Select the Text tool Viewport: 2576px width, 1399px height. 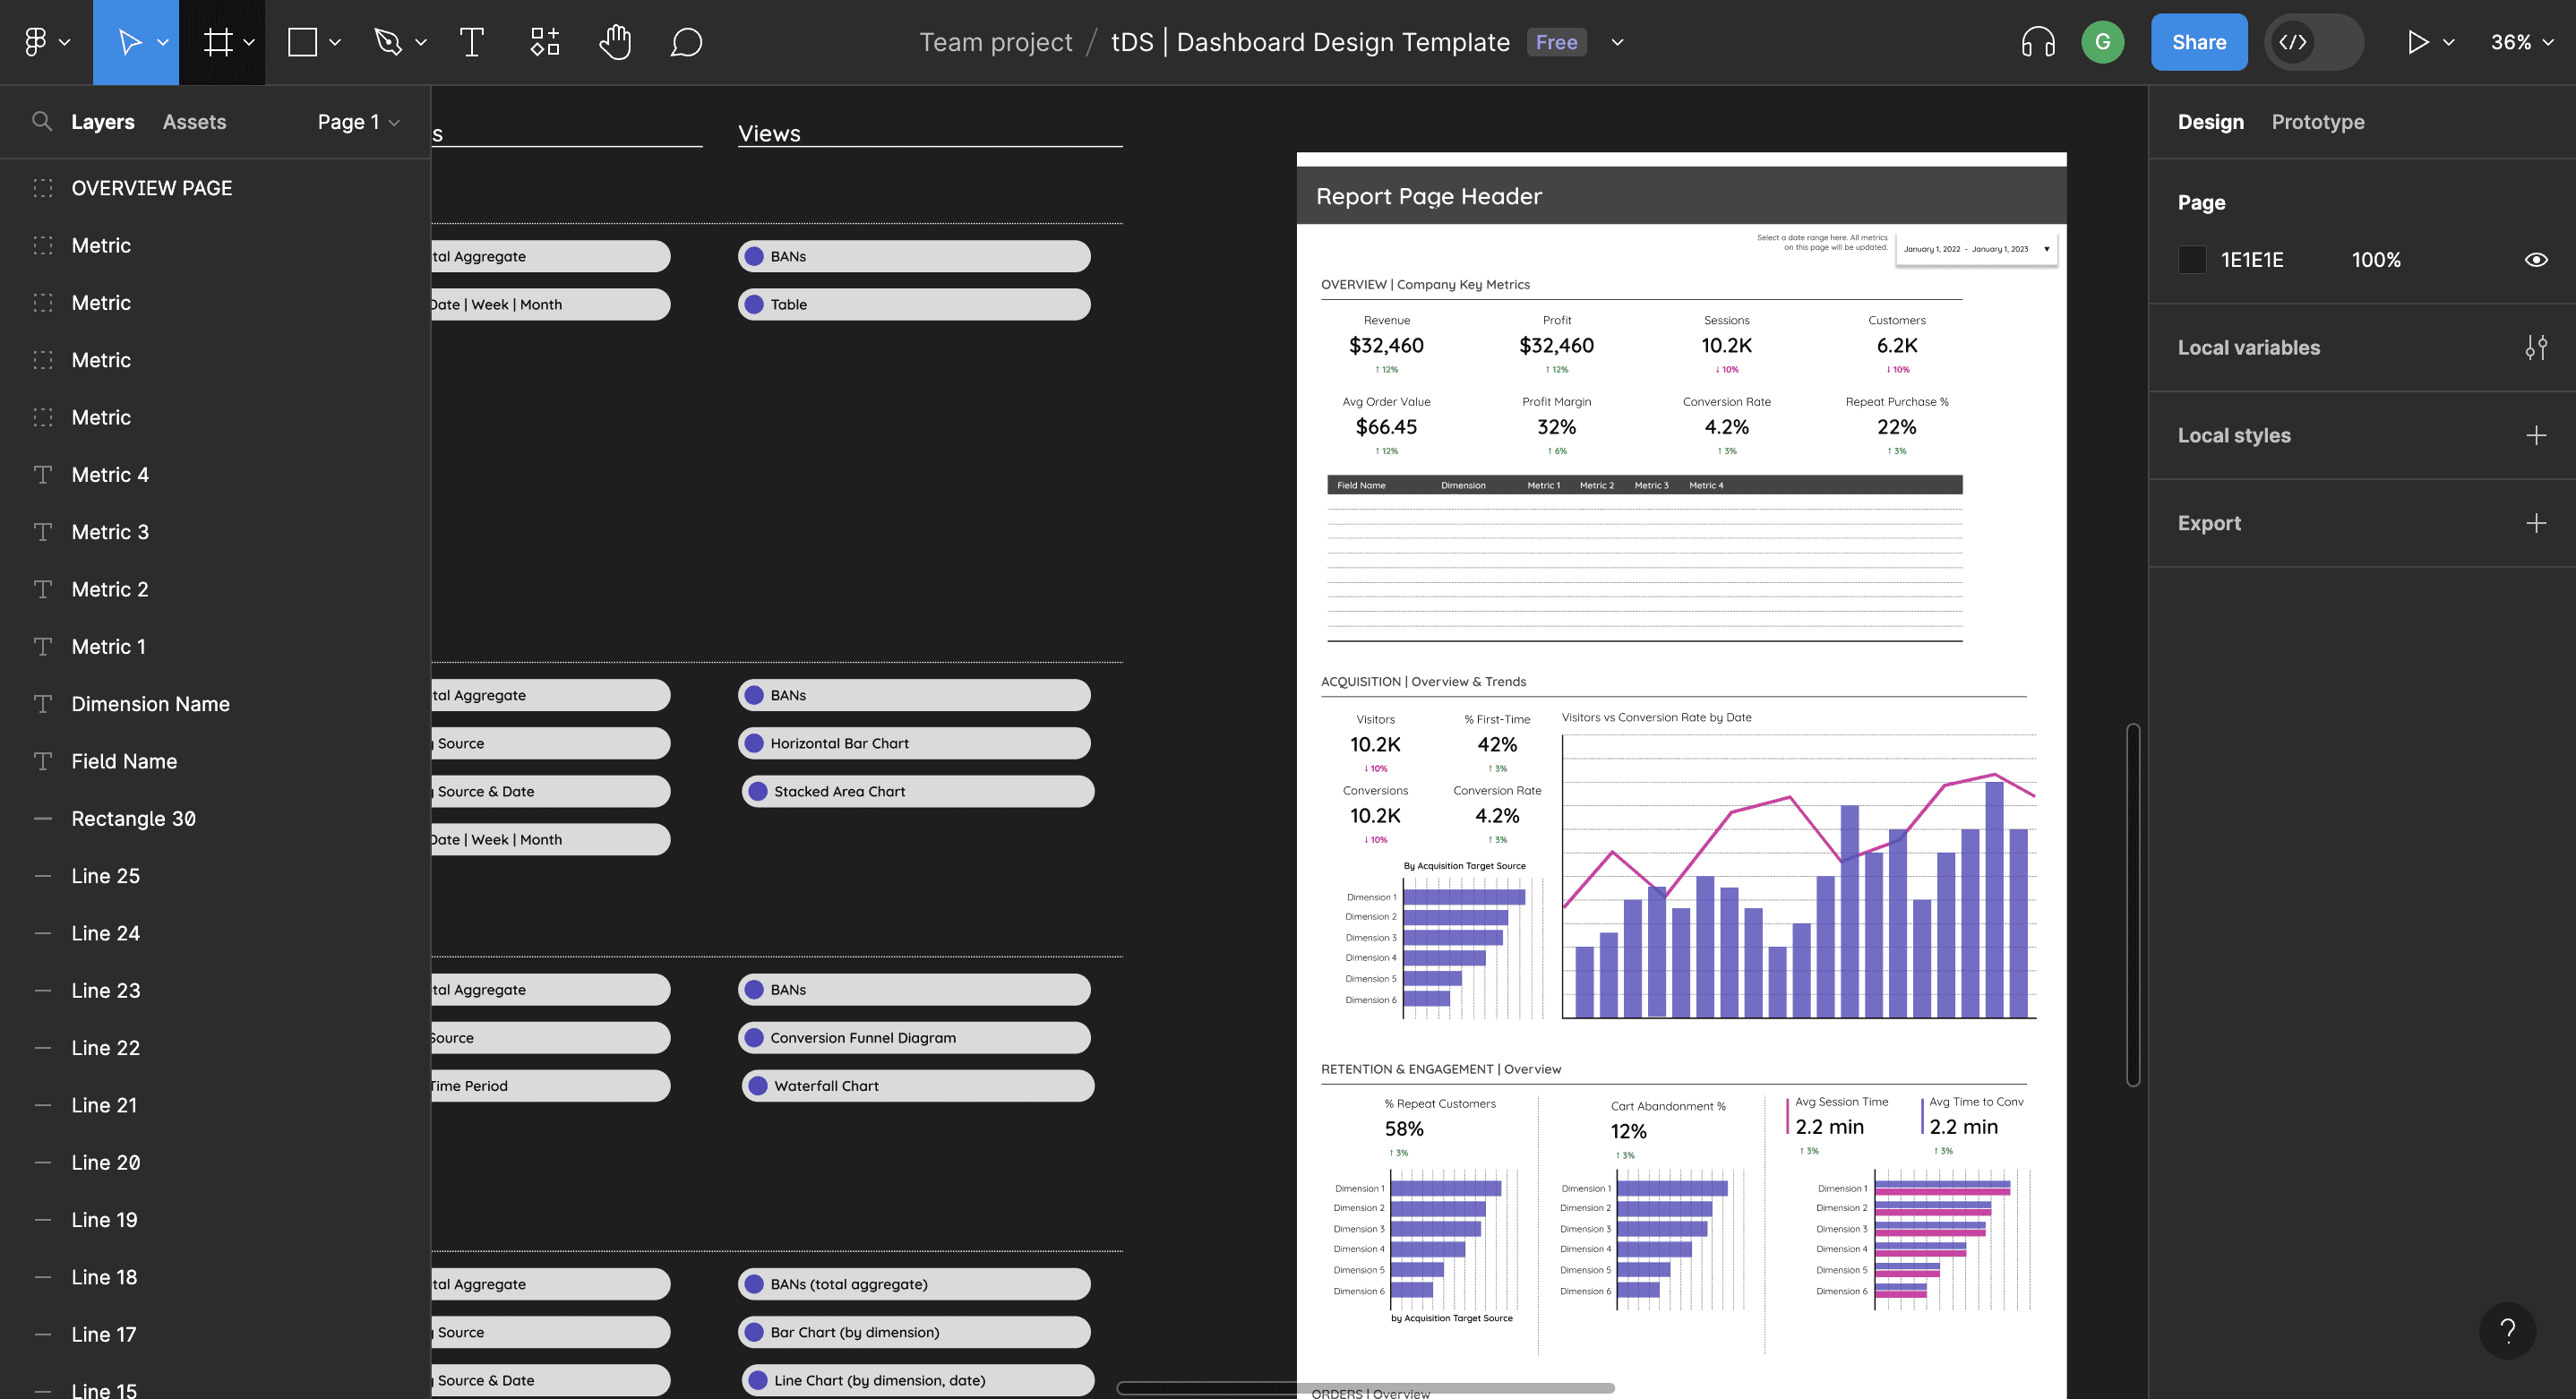tap(471, 42)
